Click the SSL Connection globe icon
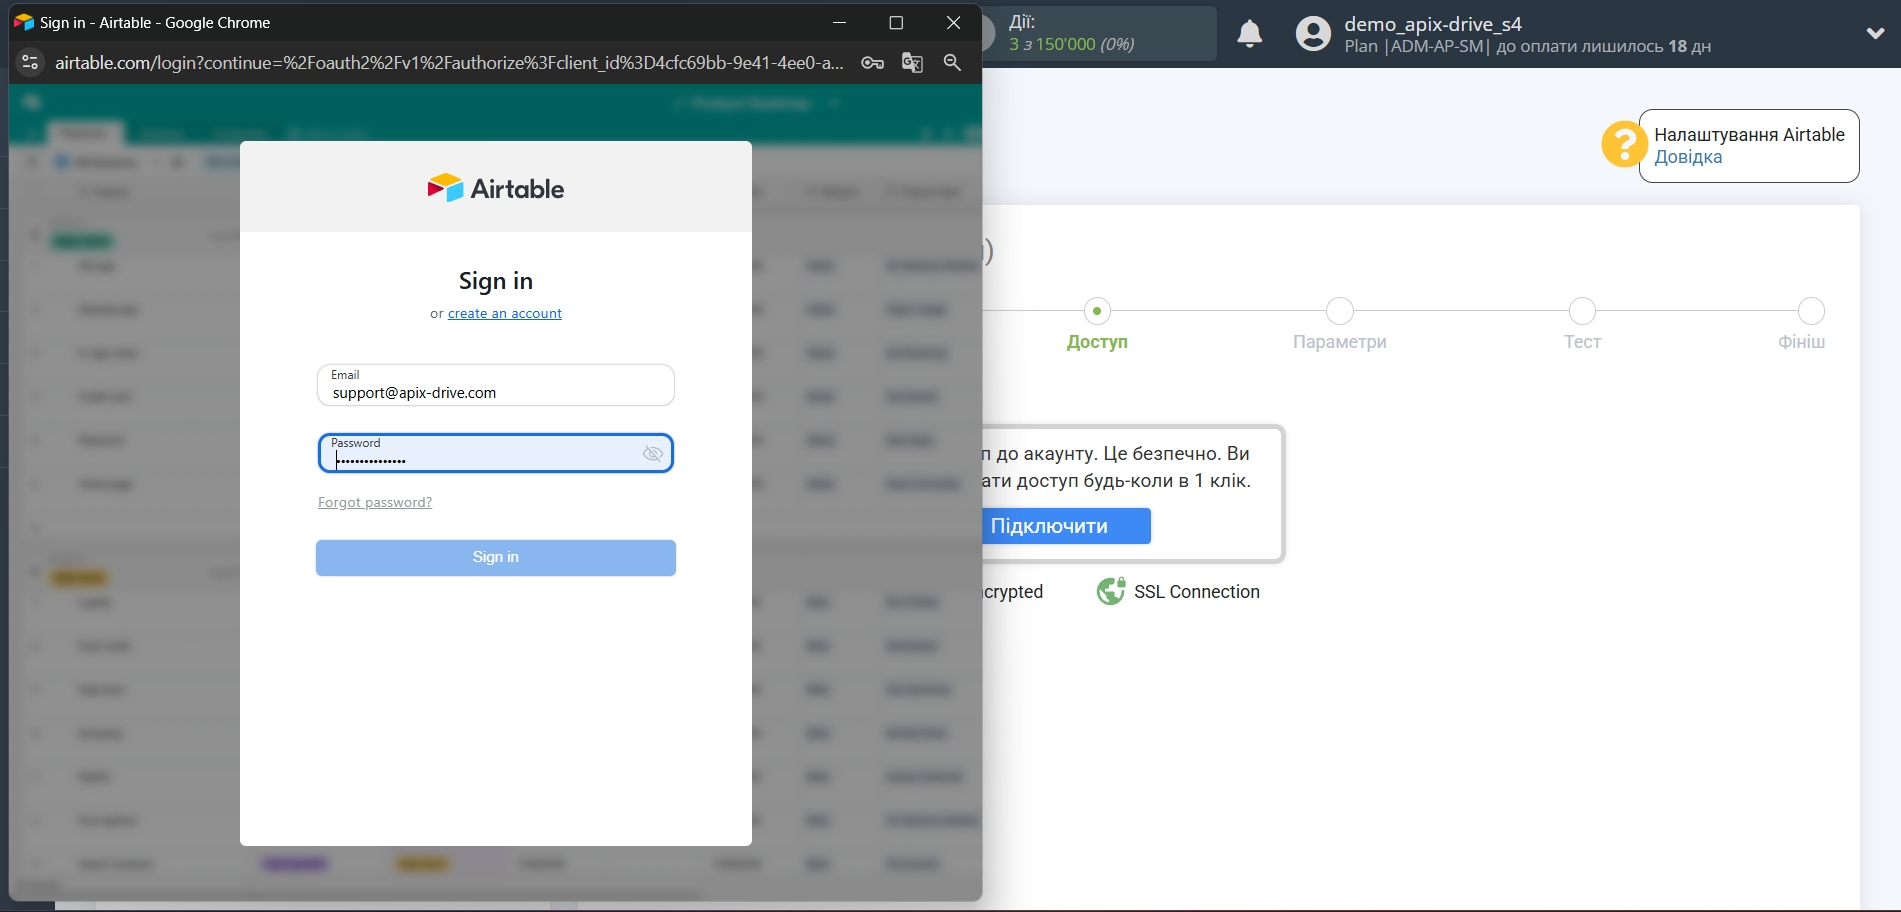The image size is (1901, 912). pyautogui.click(x=1111, y=592)
